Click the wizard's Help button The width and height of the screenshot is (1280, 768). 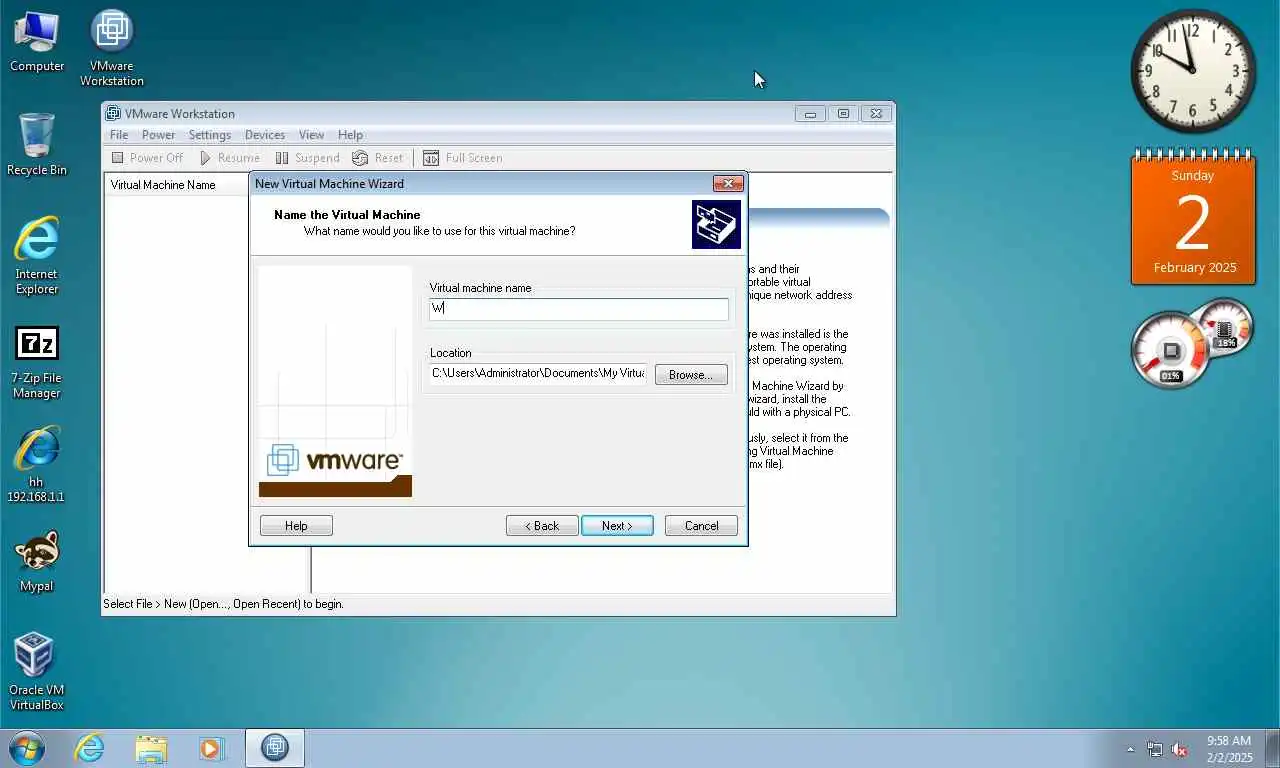[x=296, y=526]
